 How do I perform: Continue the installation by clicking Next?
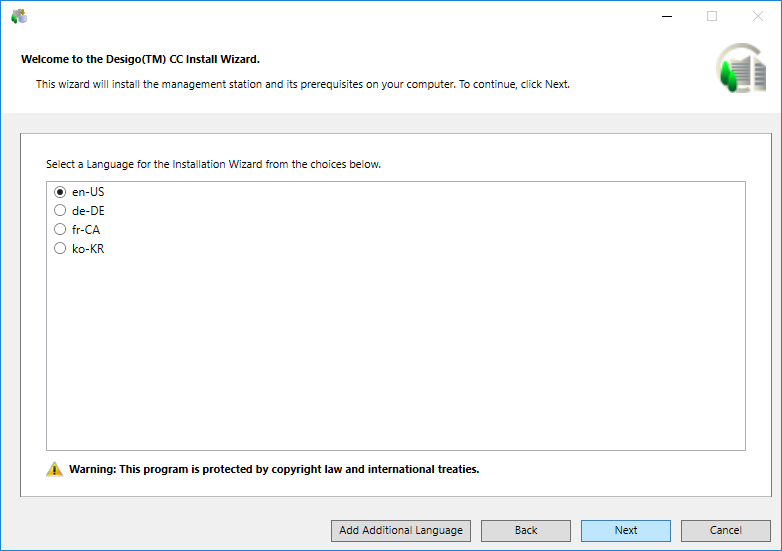(x=625, y=530)
